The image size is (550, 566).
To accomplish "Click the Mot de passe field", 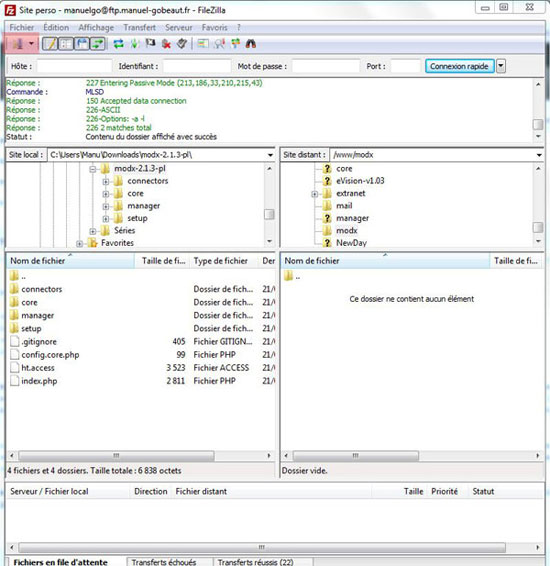I will [326, 66].
